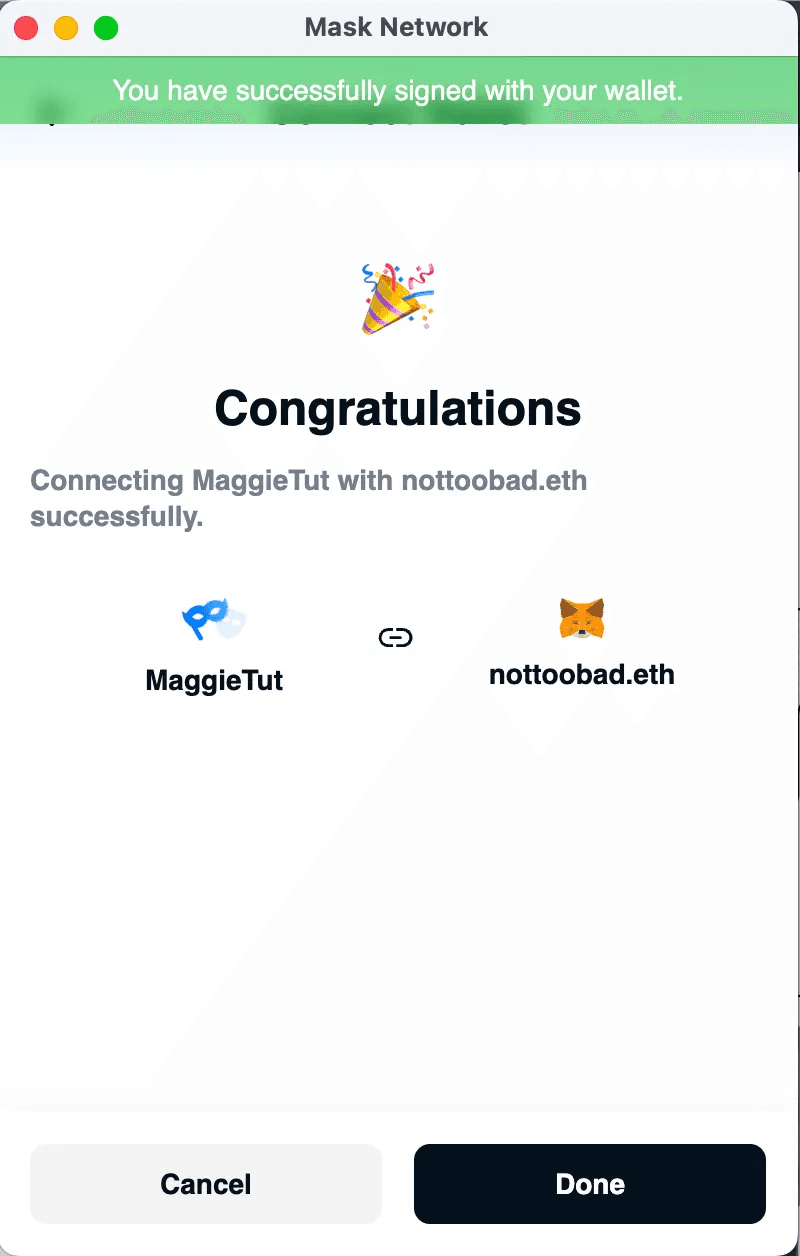The width and height of the screenshot is (800, 1256).
Task: Close the Mask Network window with red button
Action: pos(26,28)
